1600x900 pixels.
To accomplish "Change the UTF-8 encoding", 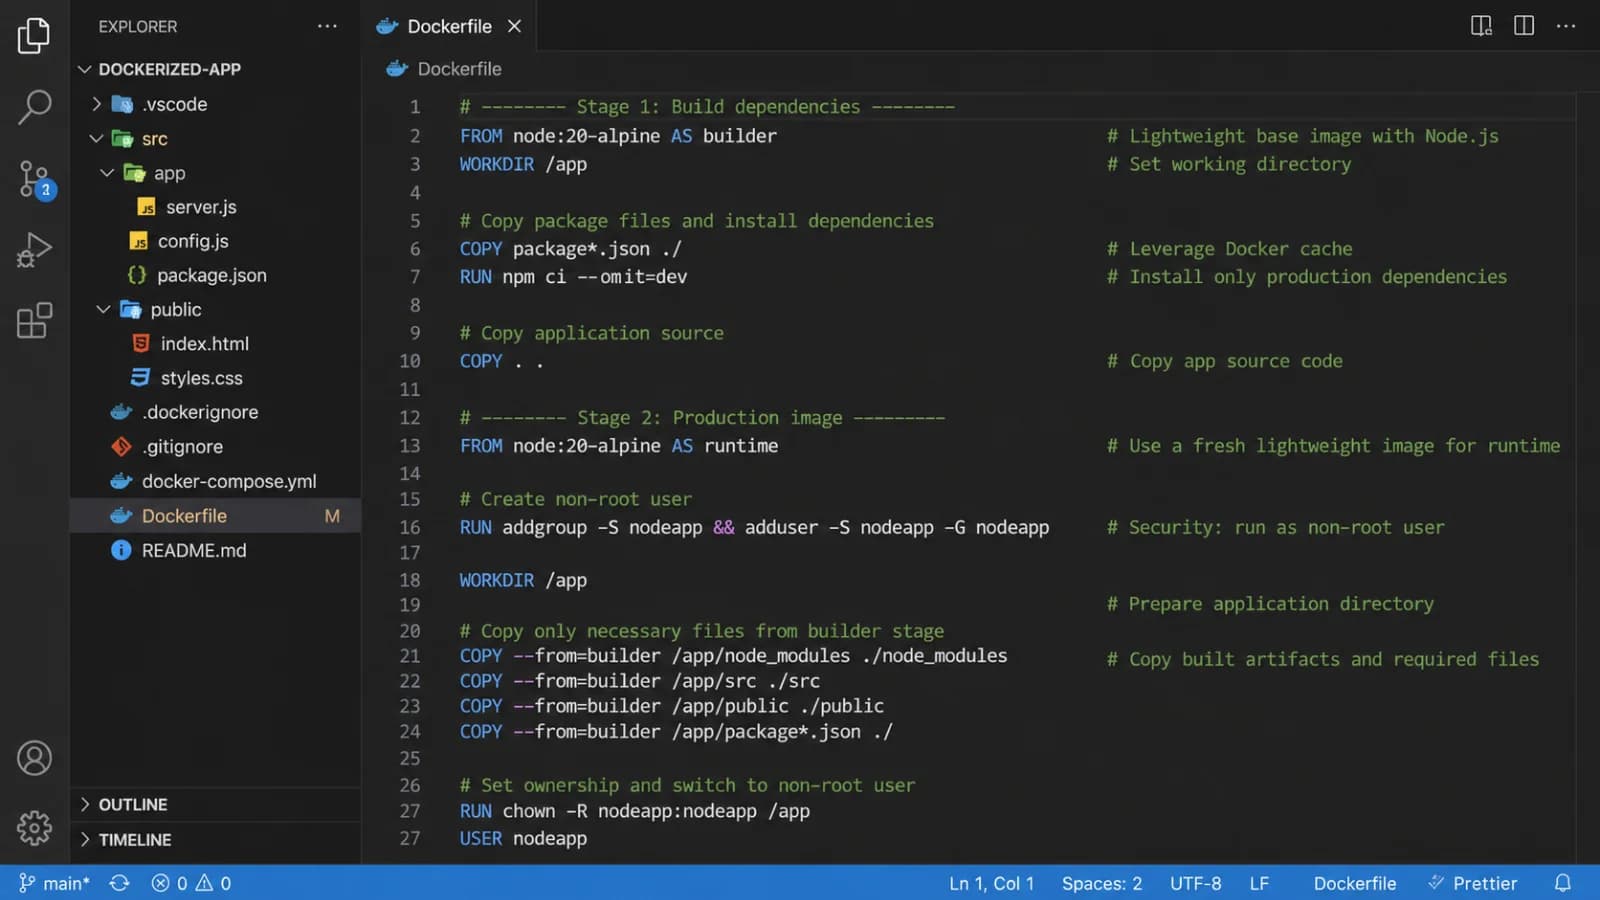I will tap(1196, 883).
